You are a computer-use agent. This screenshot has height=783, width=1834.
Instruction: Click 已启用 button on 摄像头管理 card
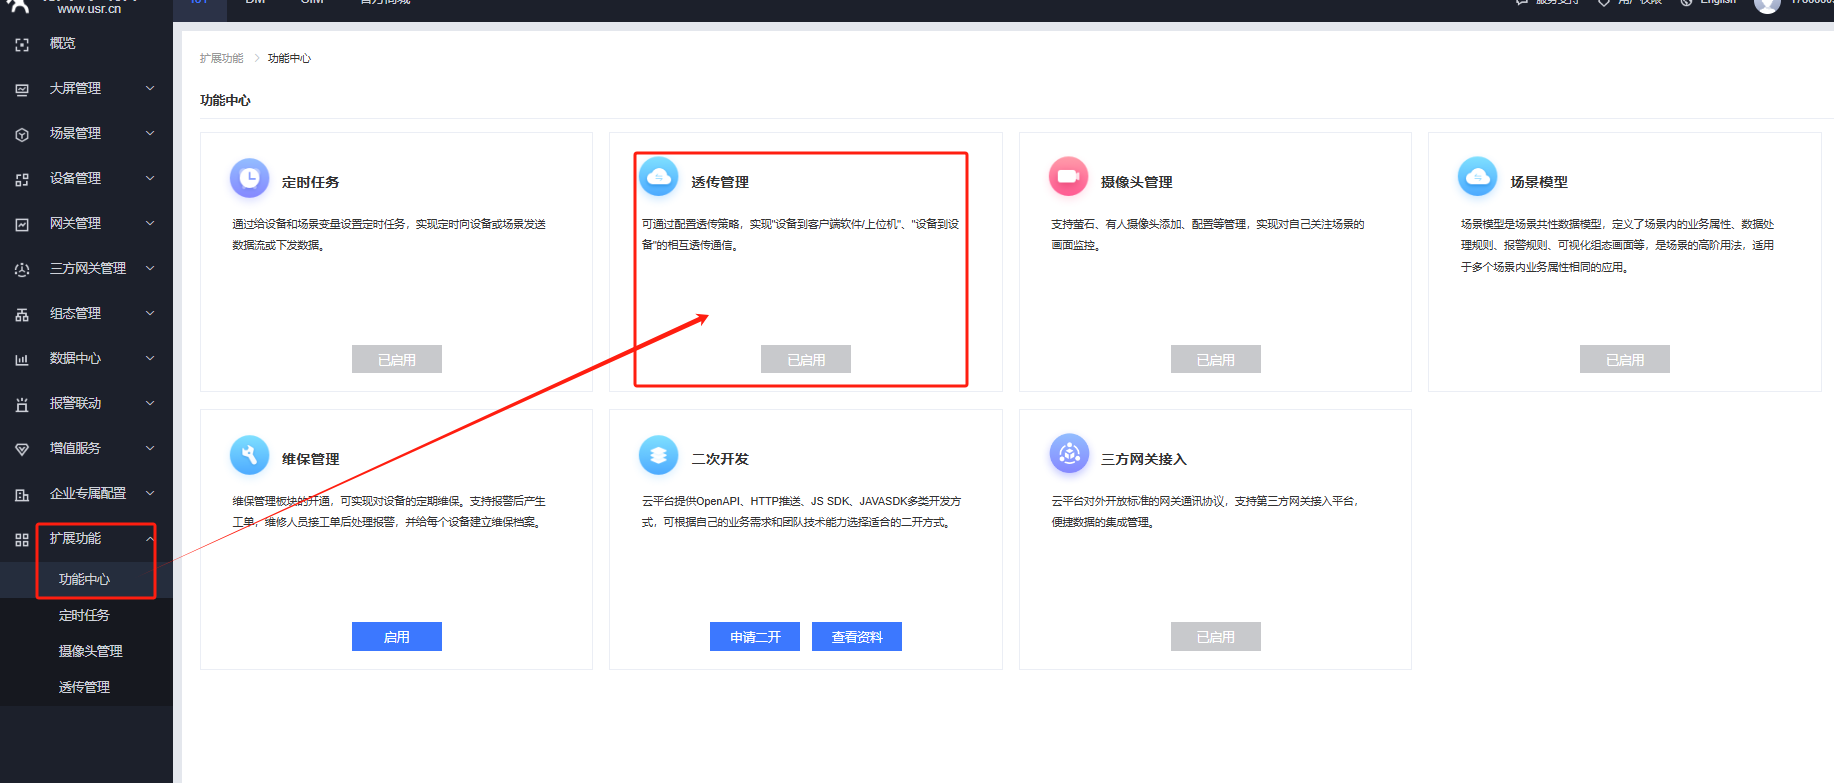pyautogui.click(x=1216, y=360)
